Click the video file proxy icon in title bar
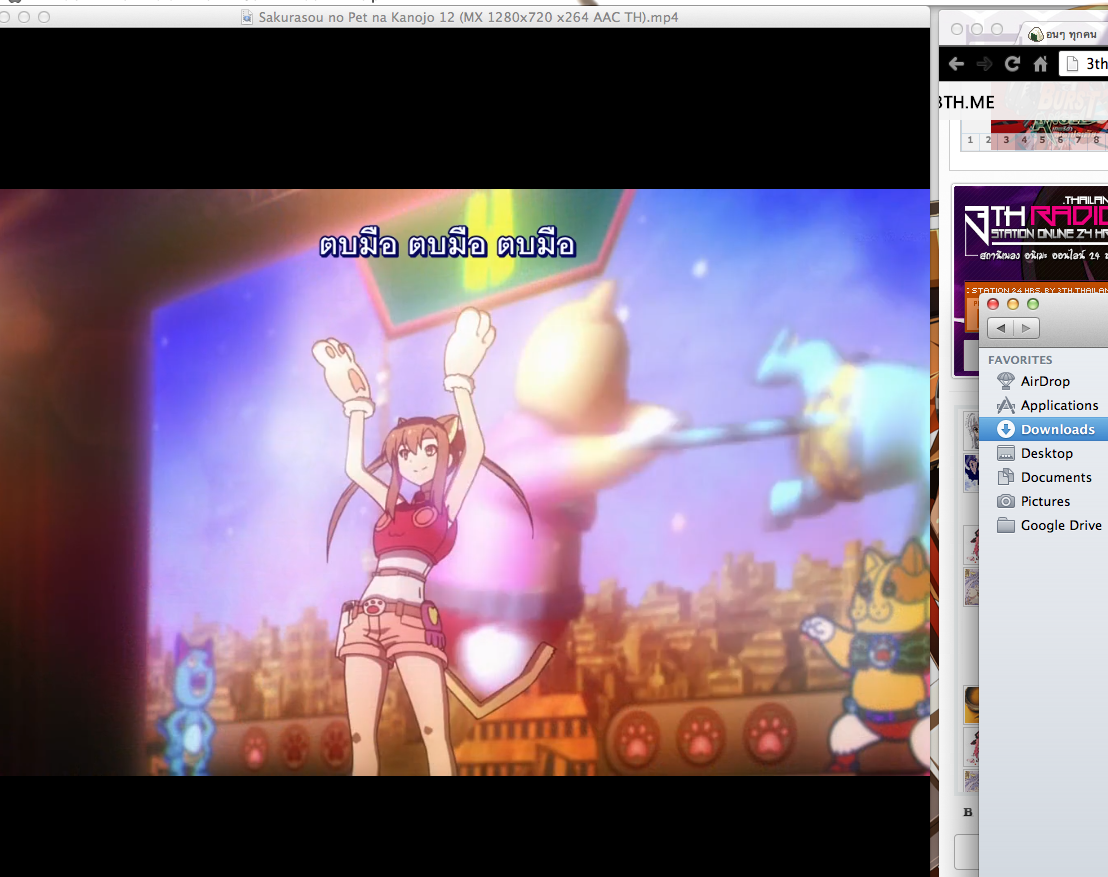The image size is (1108, 877). [247, 17]
